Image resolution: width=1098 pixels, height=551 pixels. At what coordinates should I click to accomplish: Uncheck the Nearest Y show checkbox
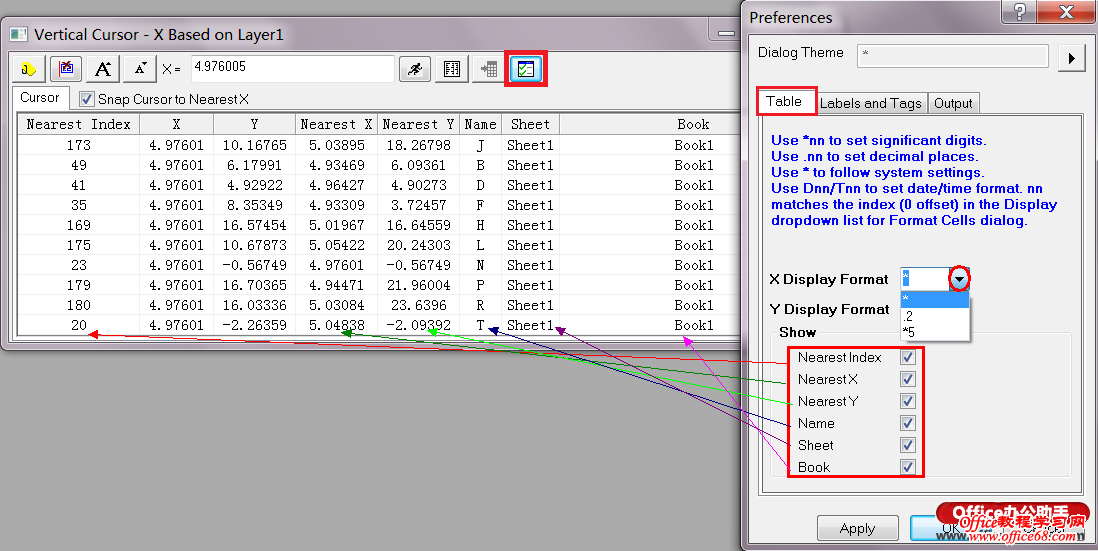pyautogui.click(x=908, y=401)
